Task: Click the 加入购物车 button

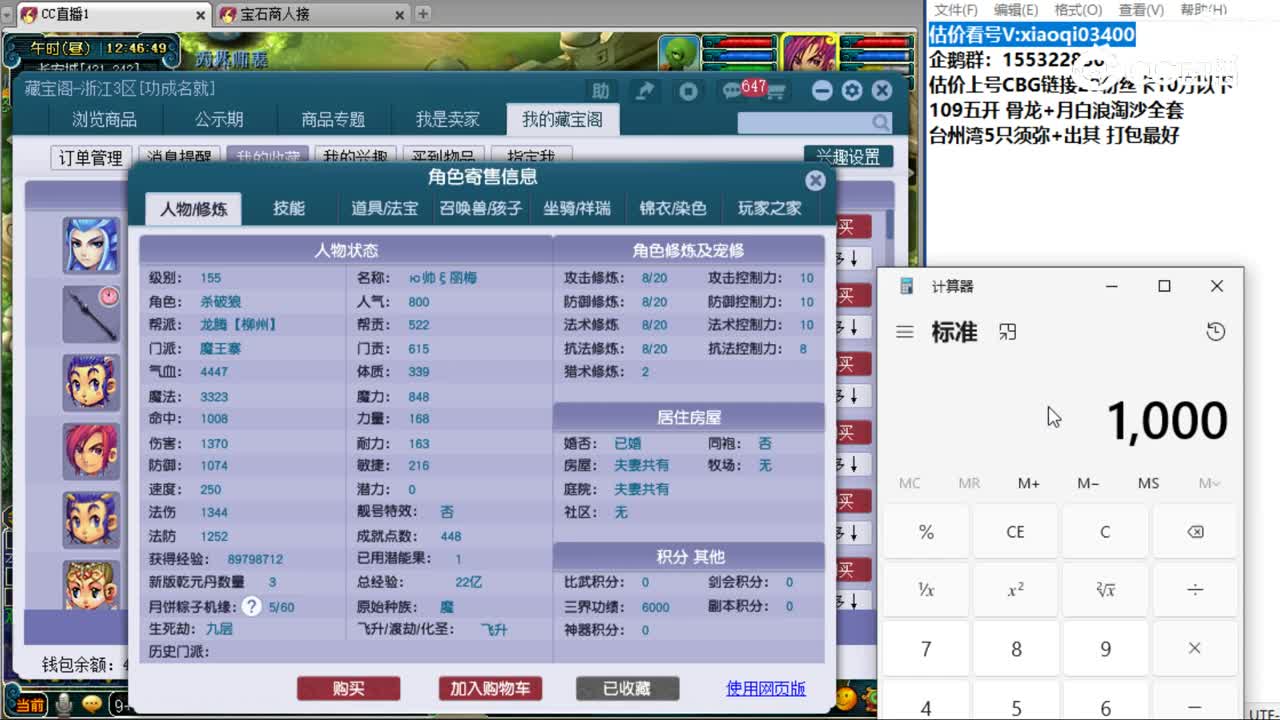Action: point(489,688)
